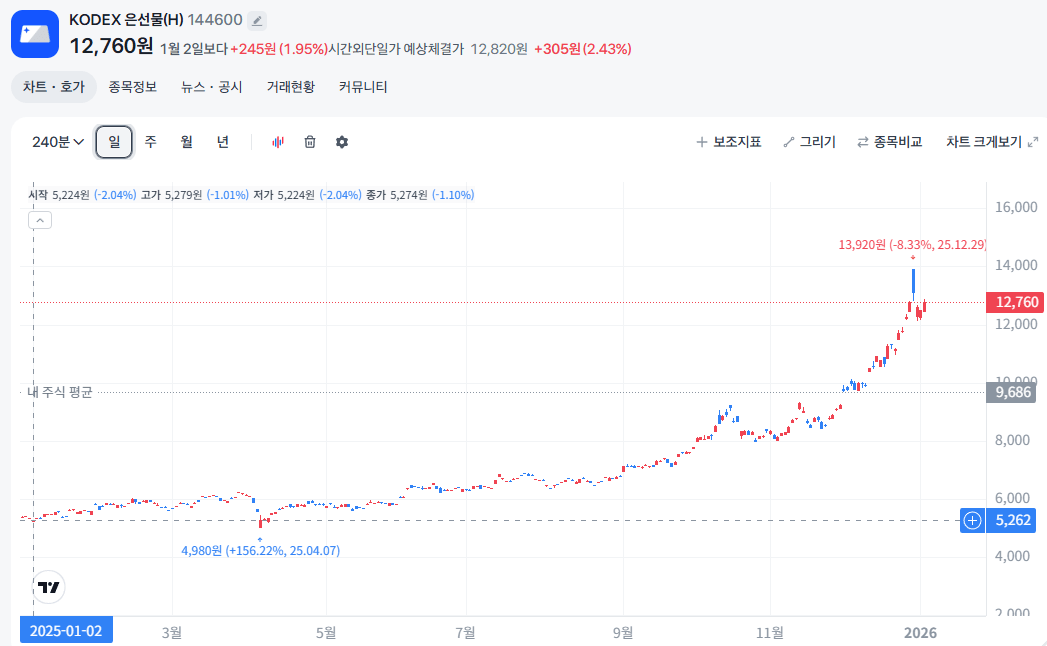Click the TradingView logo on chart

pyautogui.click(x=47, y=587)
